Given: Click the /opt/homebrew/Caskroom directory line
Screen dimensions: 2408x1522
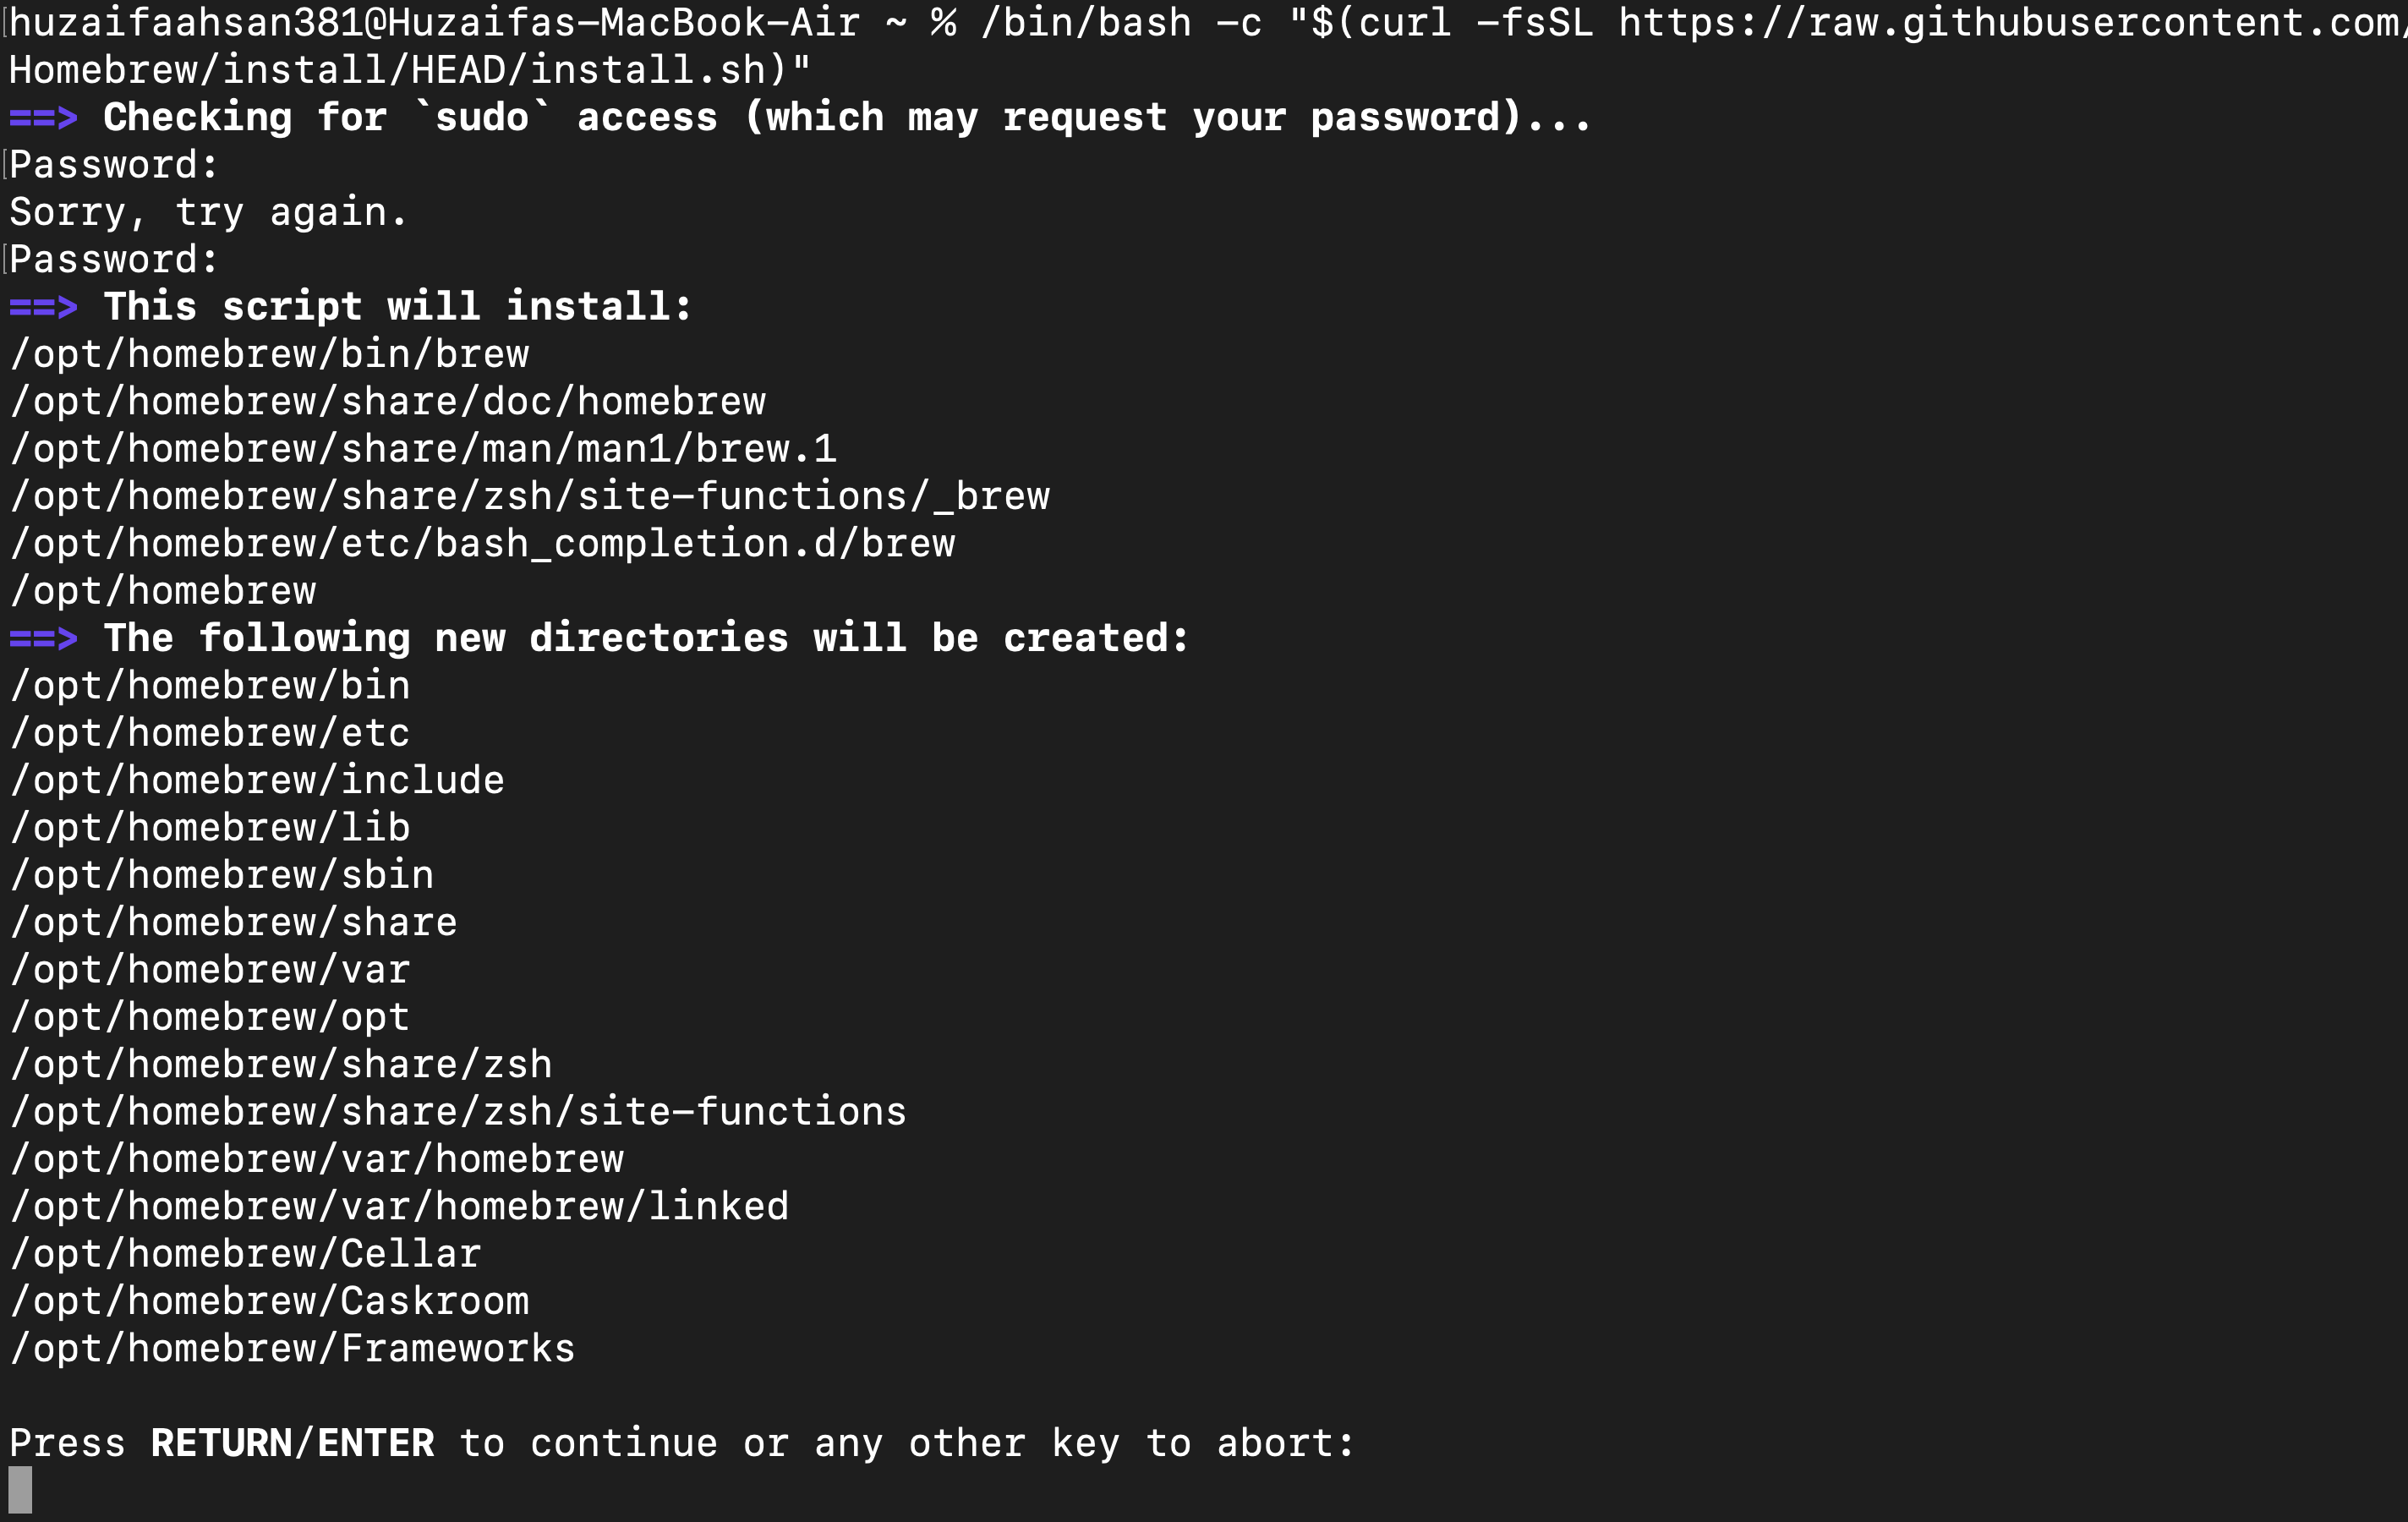Looking at the screenshot, I should (270, 1301).
